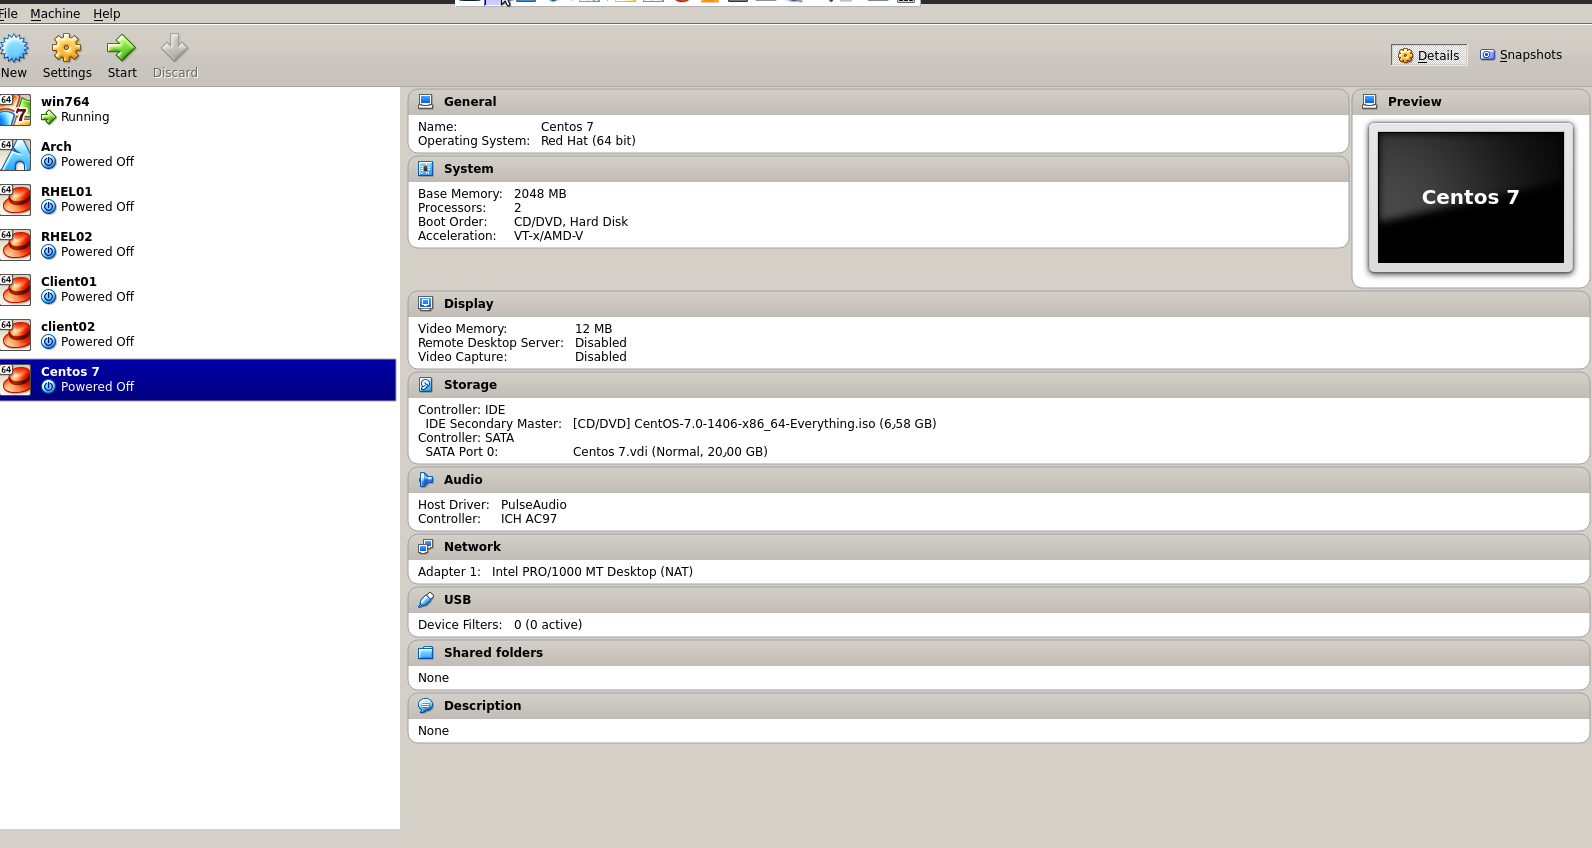Click the CD/DVD, Hard Disk boot order

click(x=571, y=222)
